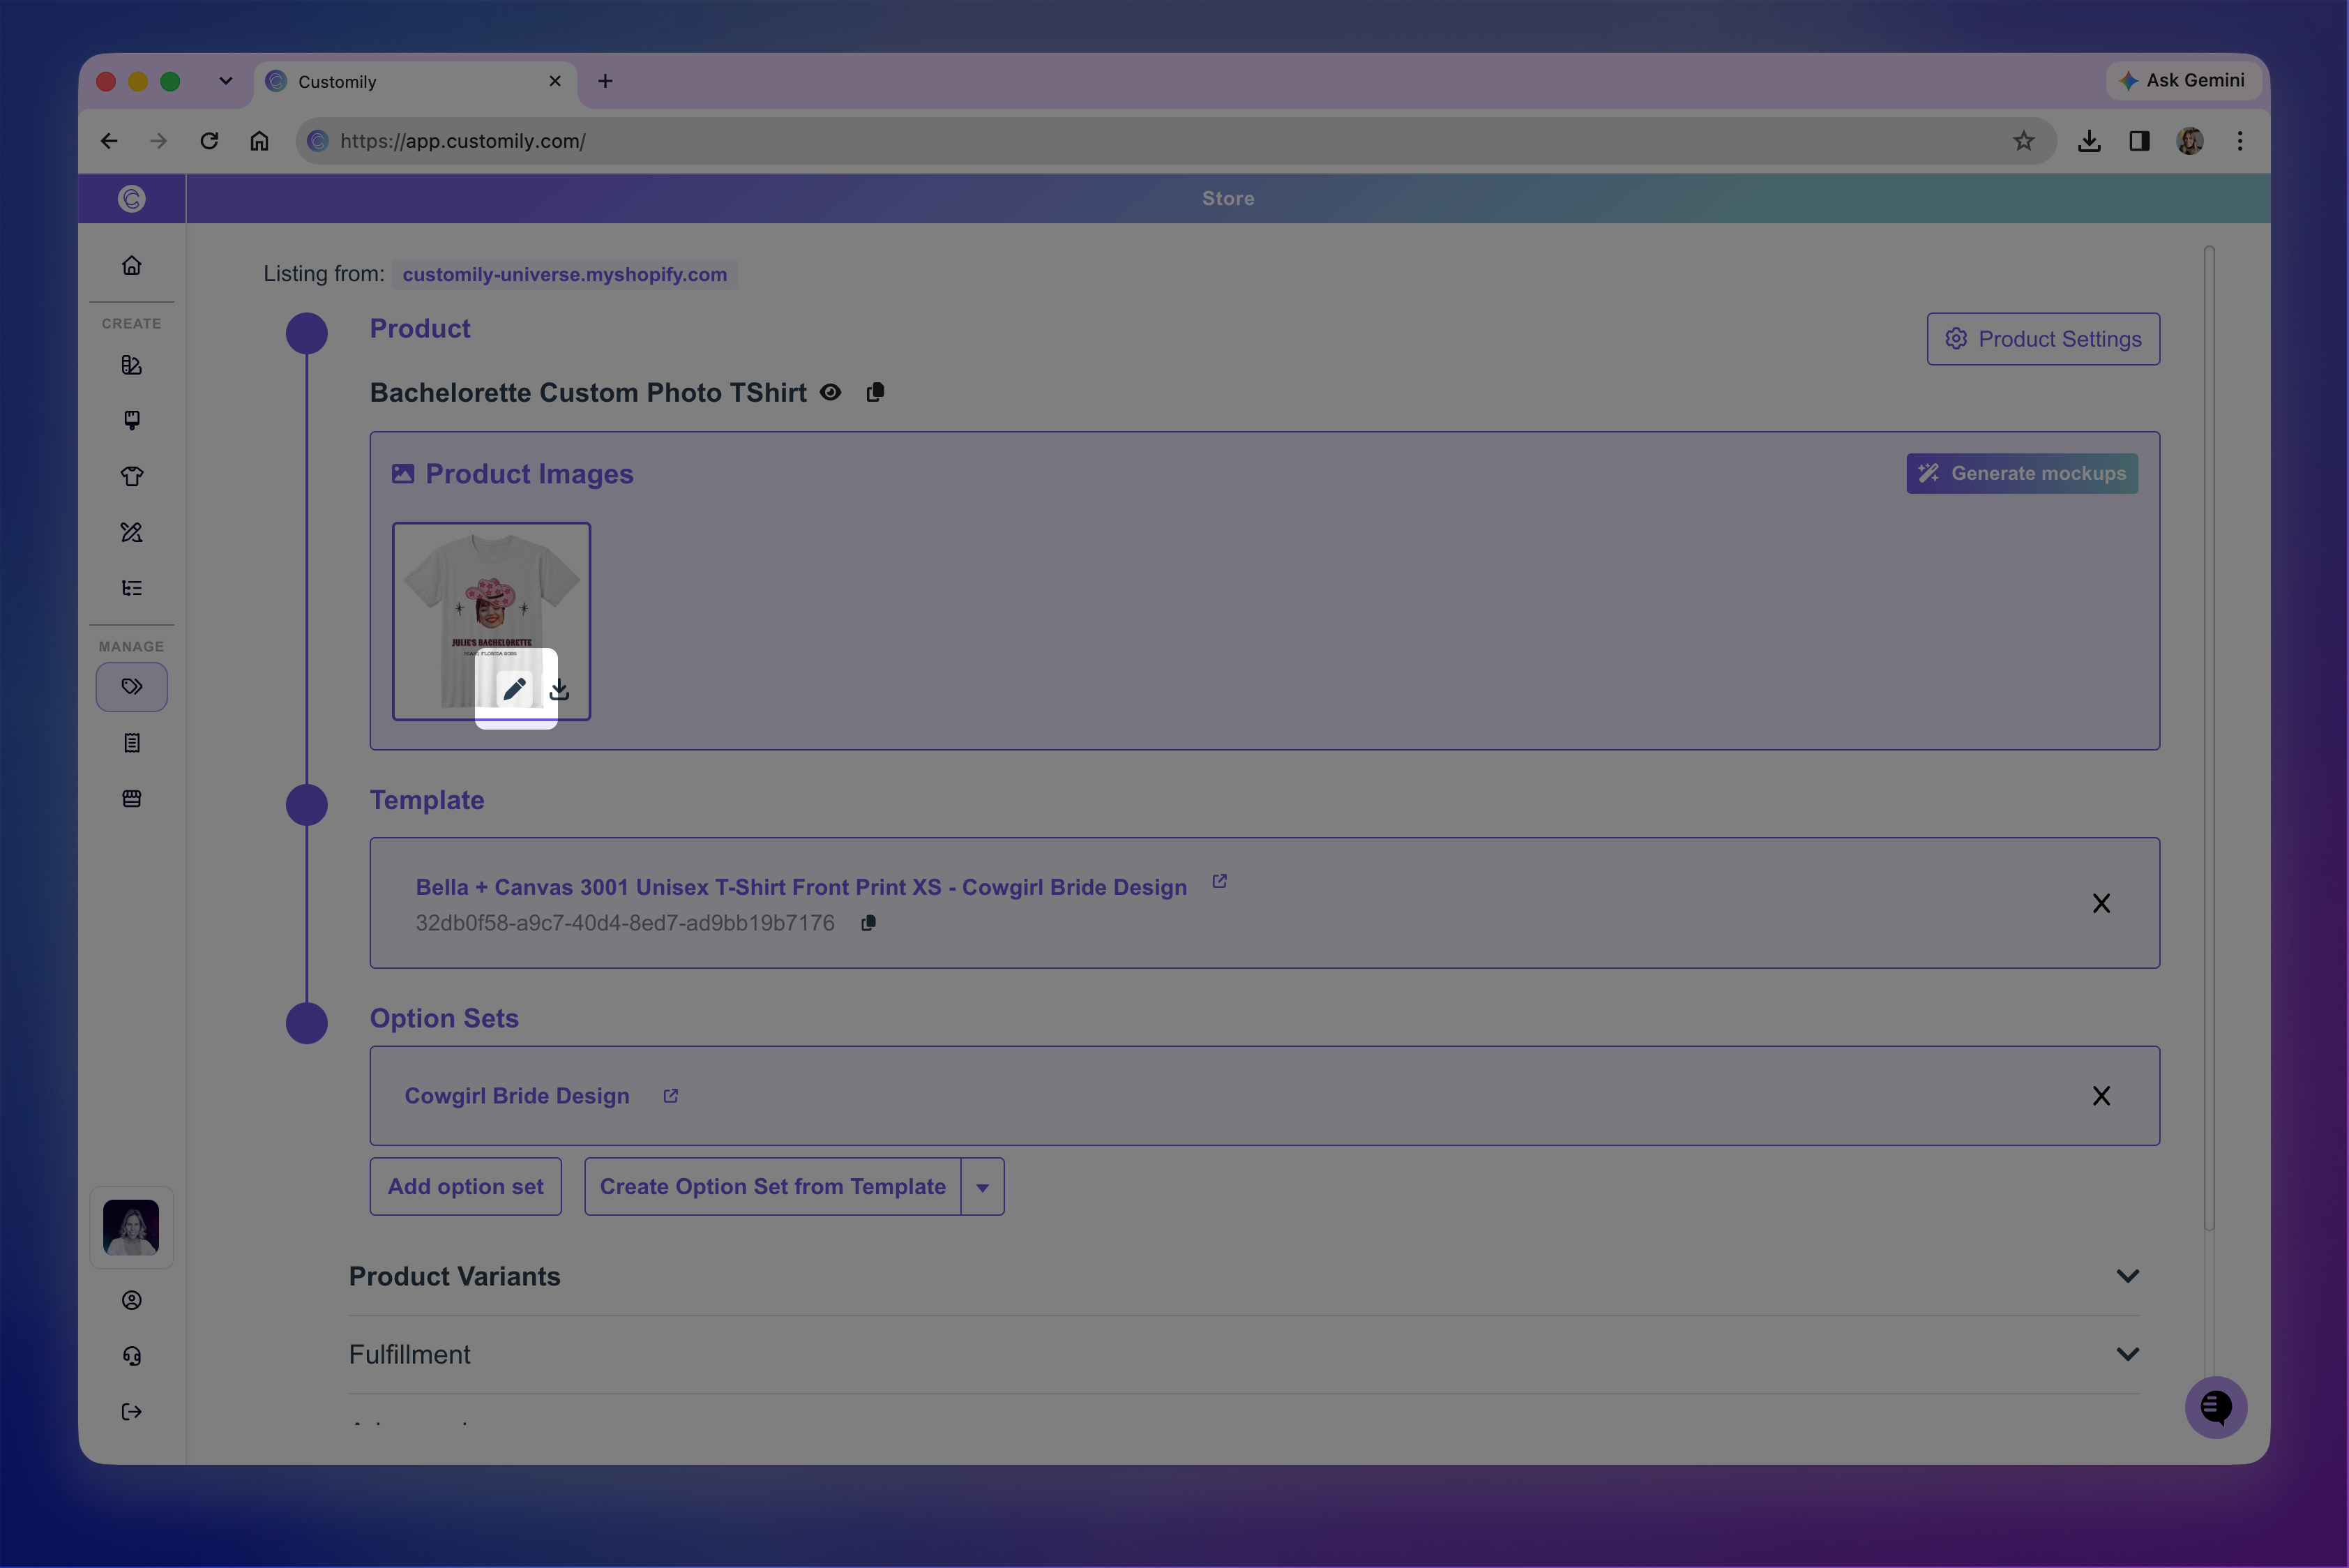This screenshot has width=2349, height=1568.
Task: Remove the Cowgirl Bride Design option set
Action: pos(2101,1096)
